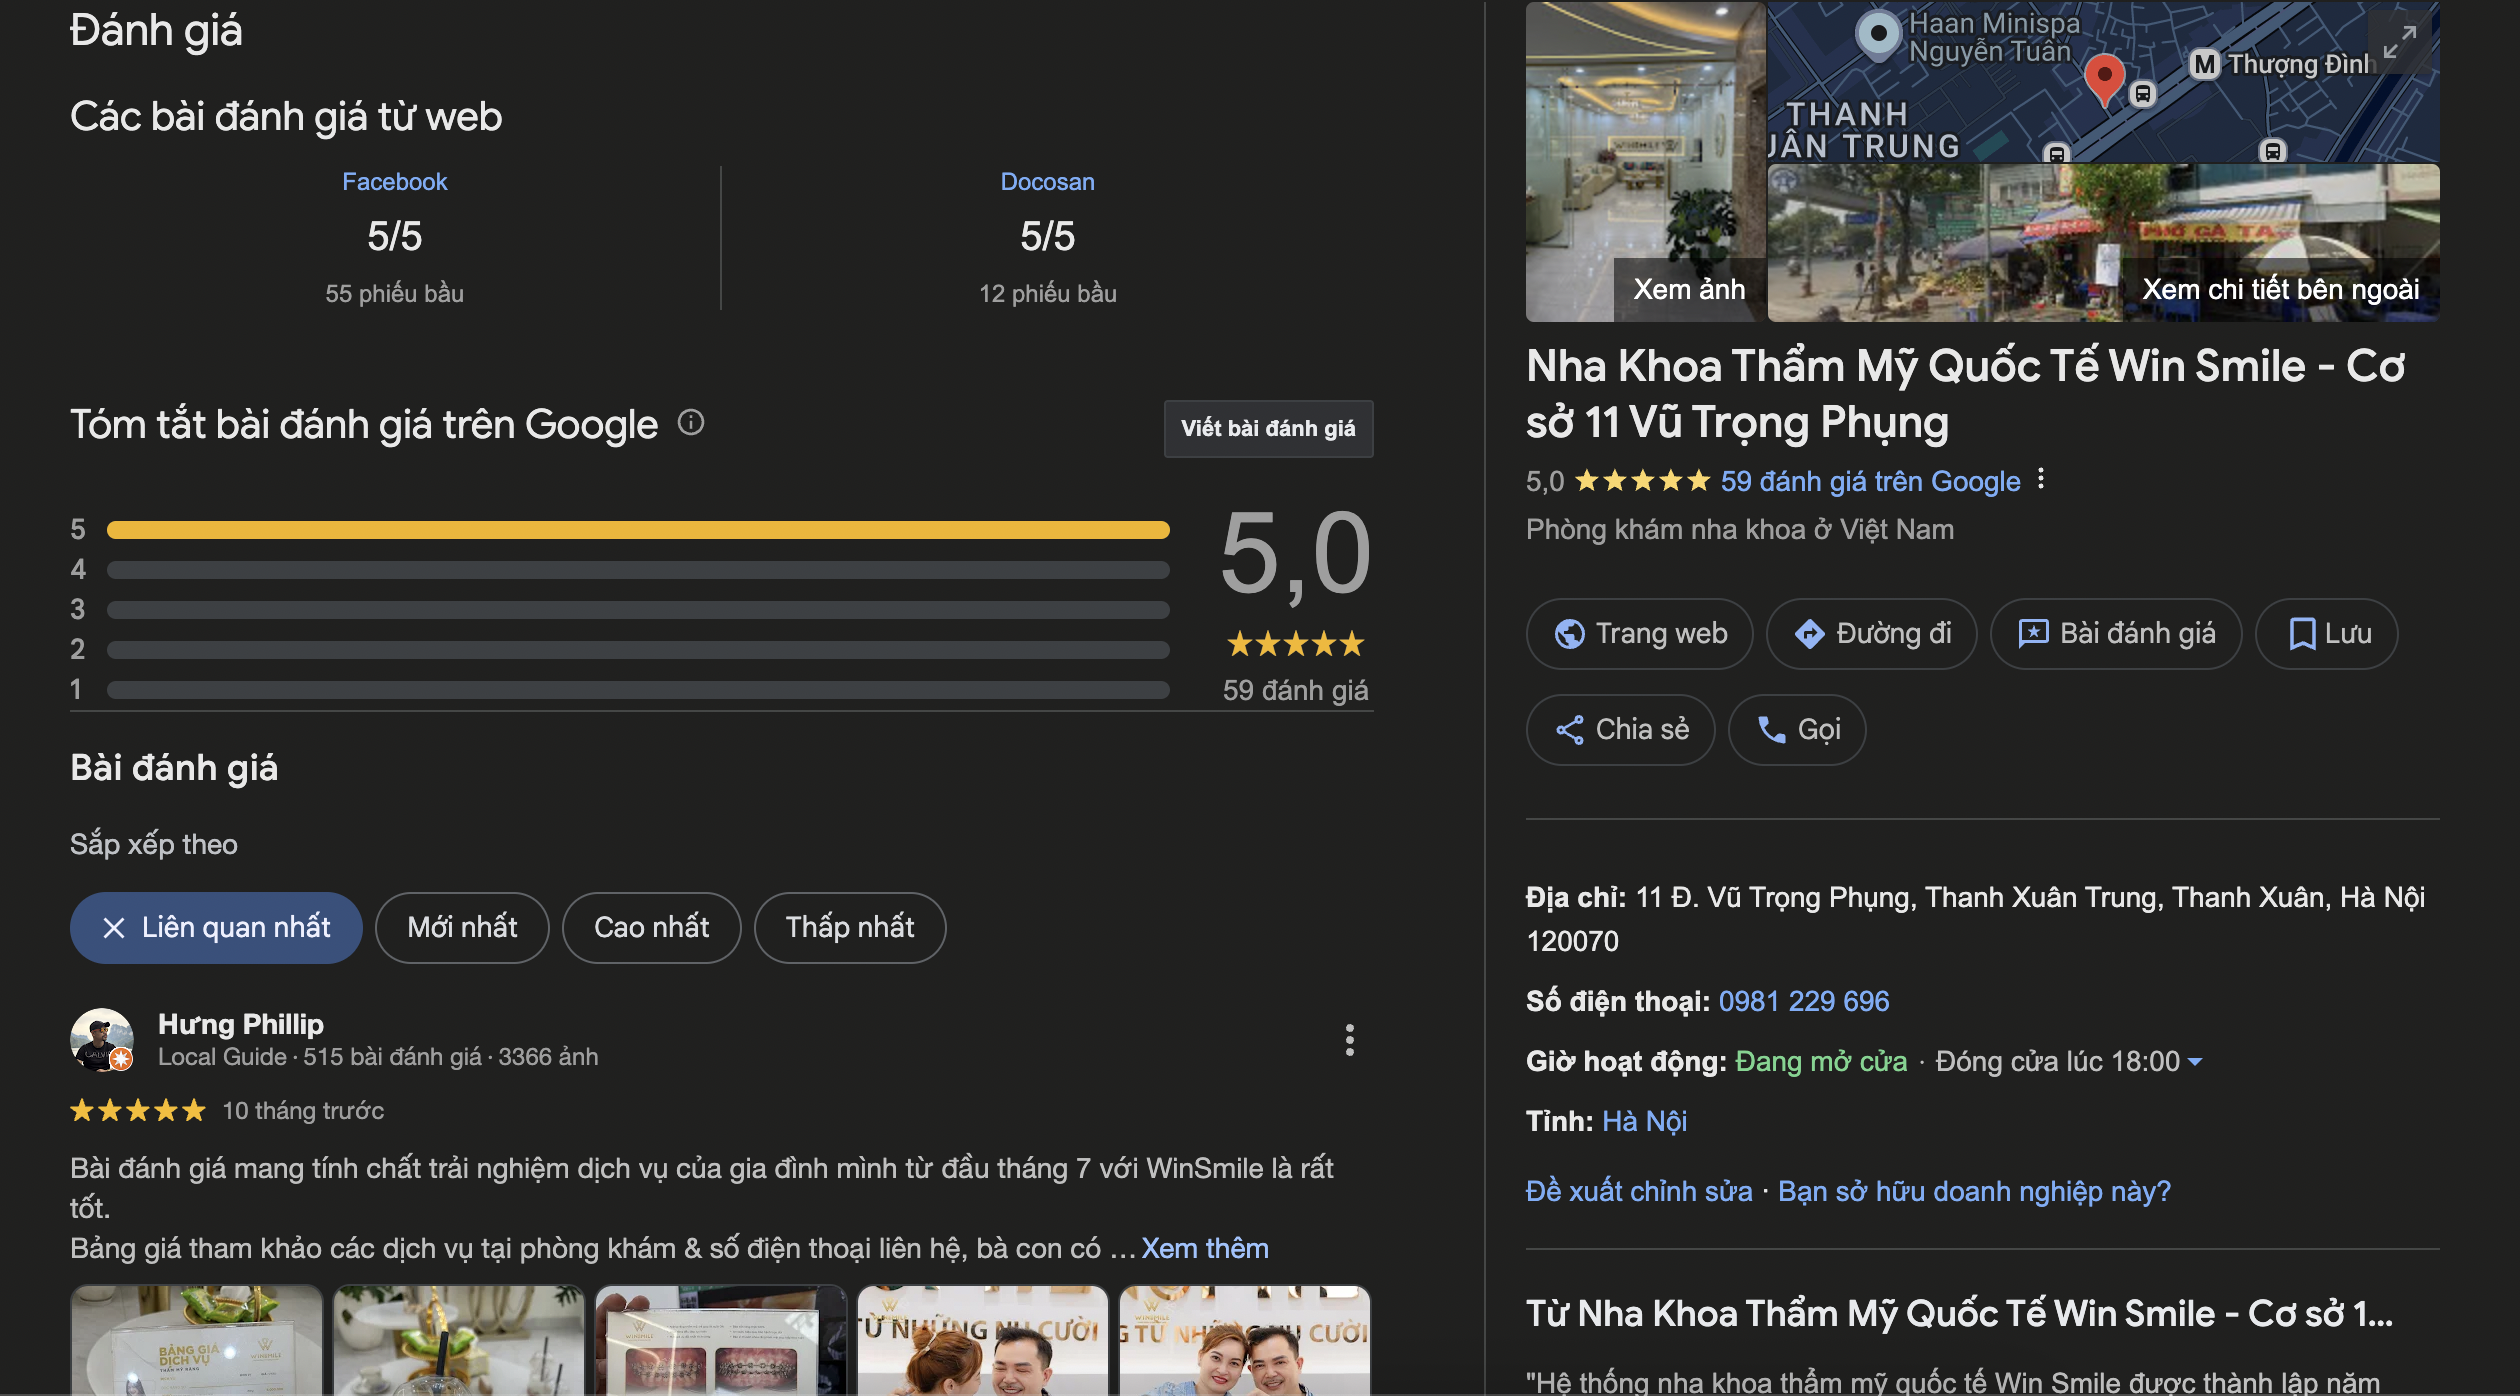Expand the map with the fullscreen arrows icon
Image resolution: width=2520 pixels, height=1396 pixels.
[2399, 42]
